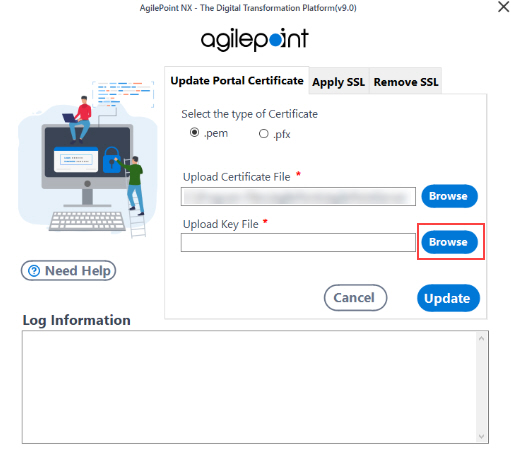Click the agilepoint logo
Image resolution: width=511 pixels, height=450 pixels.
tap(255, 39)
